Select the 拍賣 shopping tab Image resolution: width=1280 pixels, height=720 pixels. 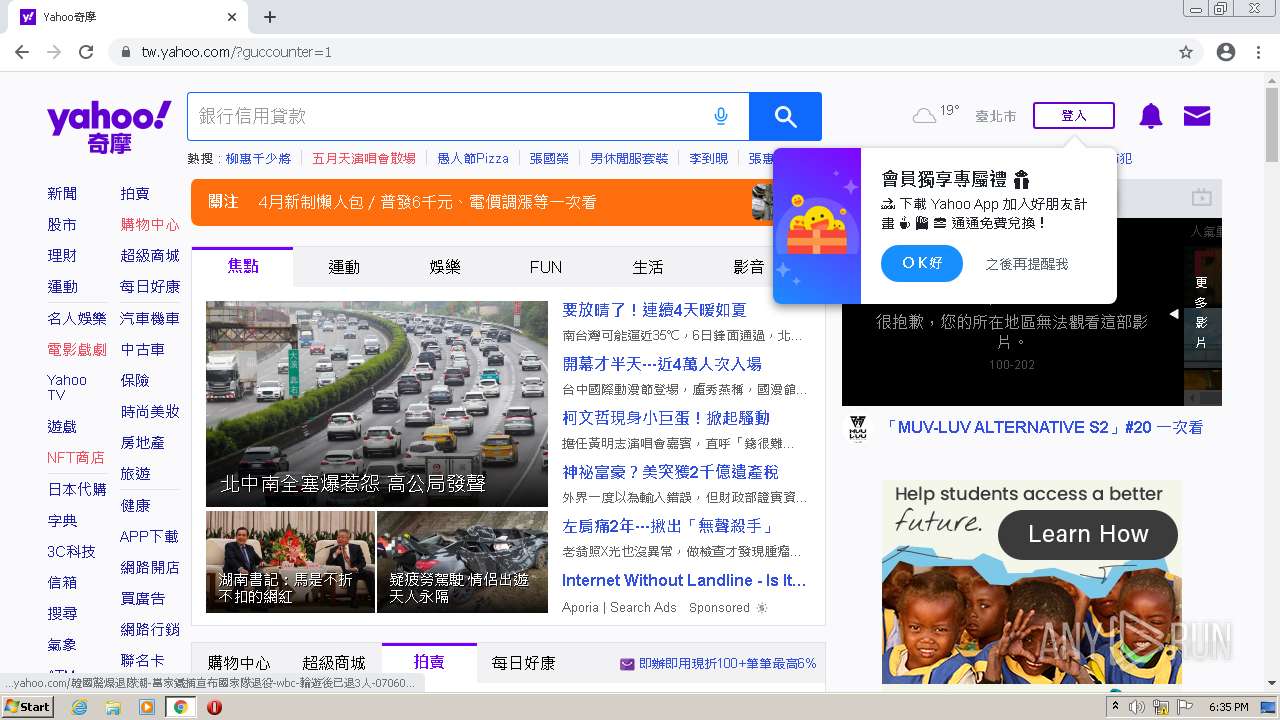click(x=429, y=662)
